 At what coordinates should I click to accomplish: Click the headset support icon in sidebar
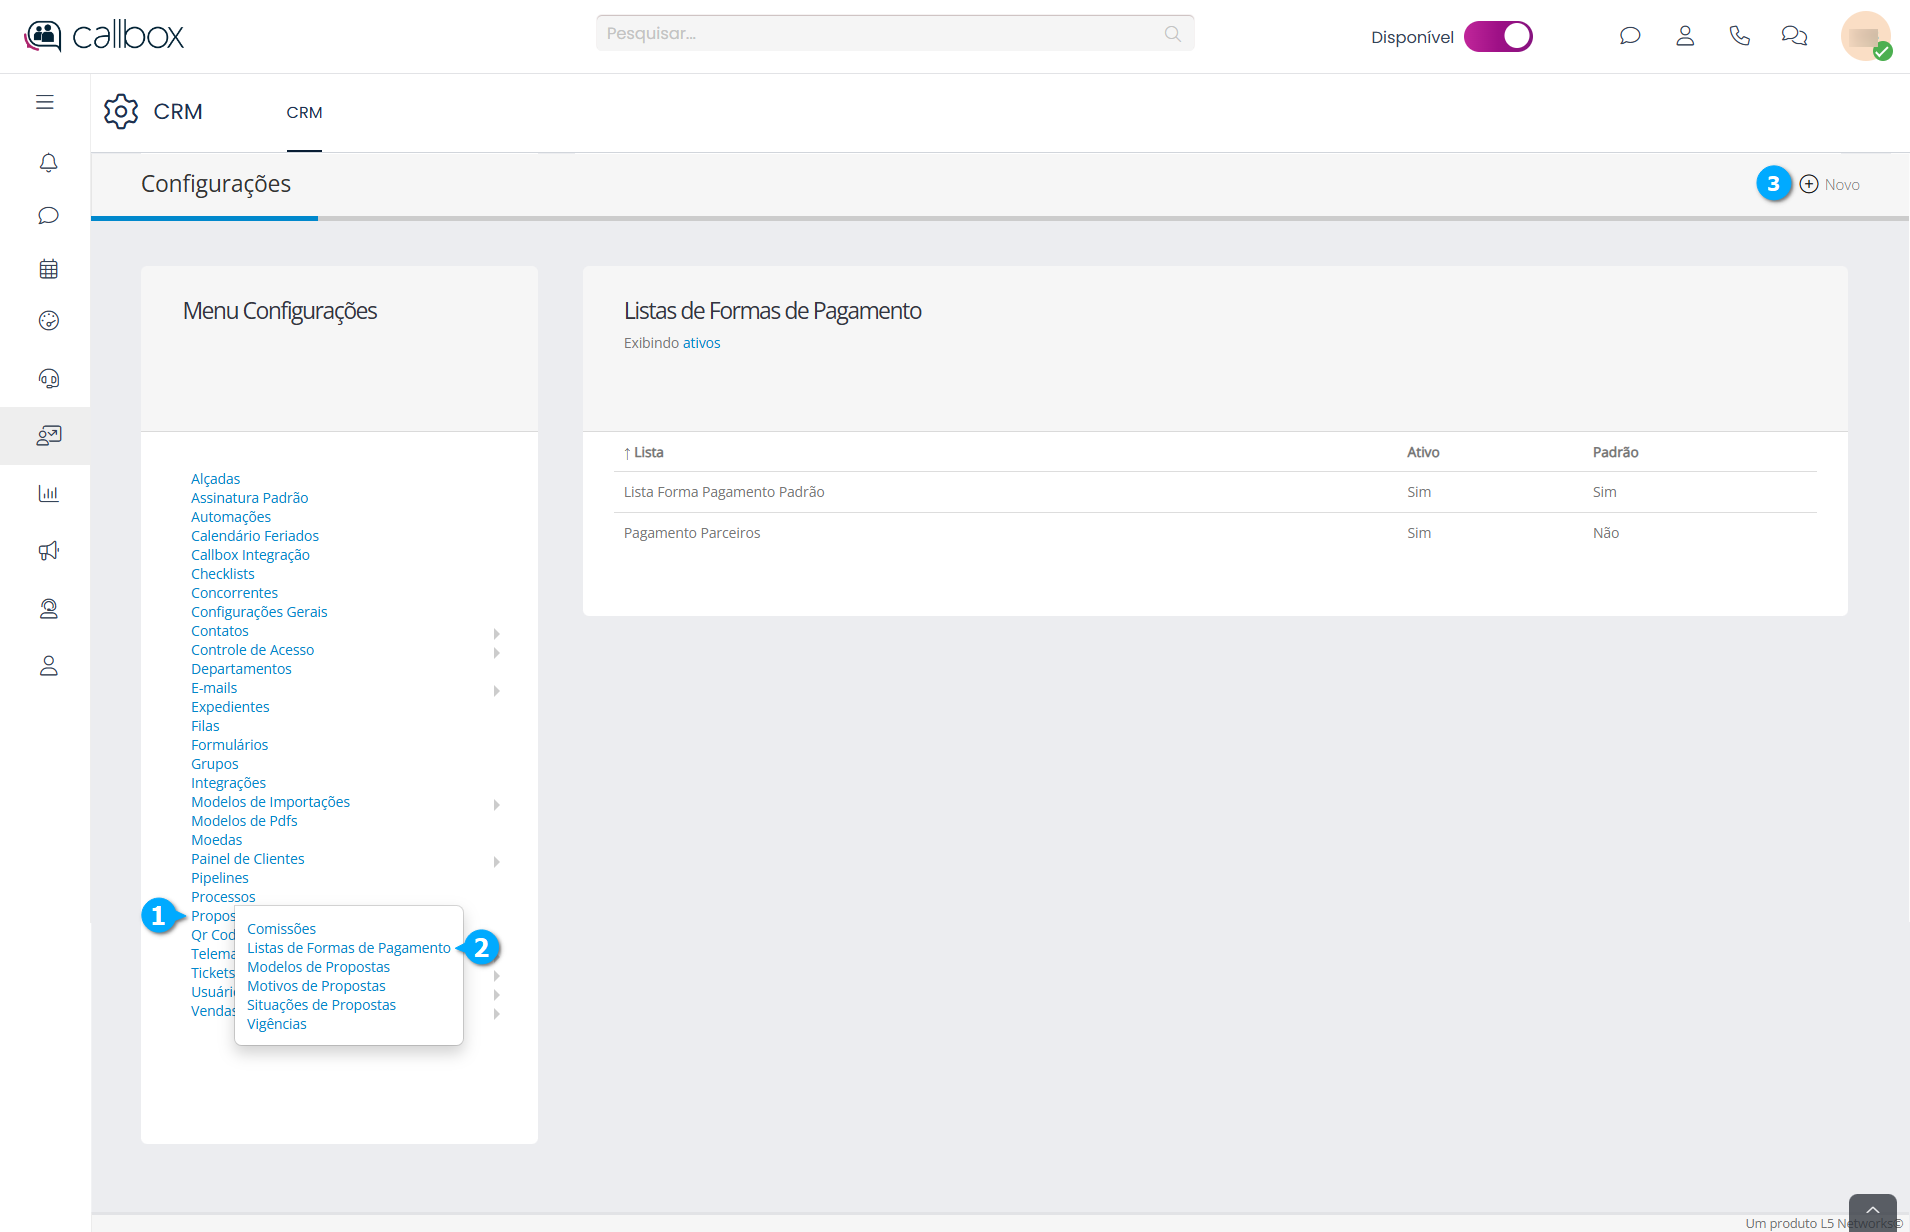(48, 378)
